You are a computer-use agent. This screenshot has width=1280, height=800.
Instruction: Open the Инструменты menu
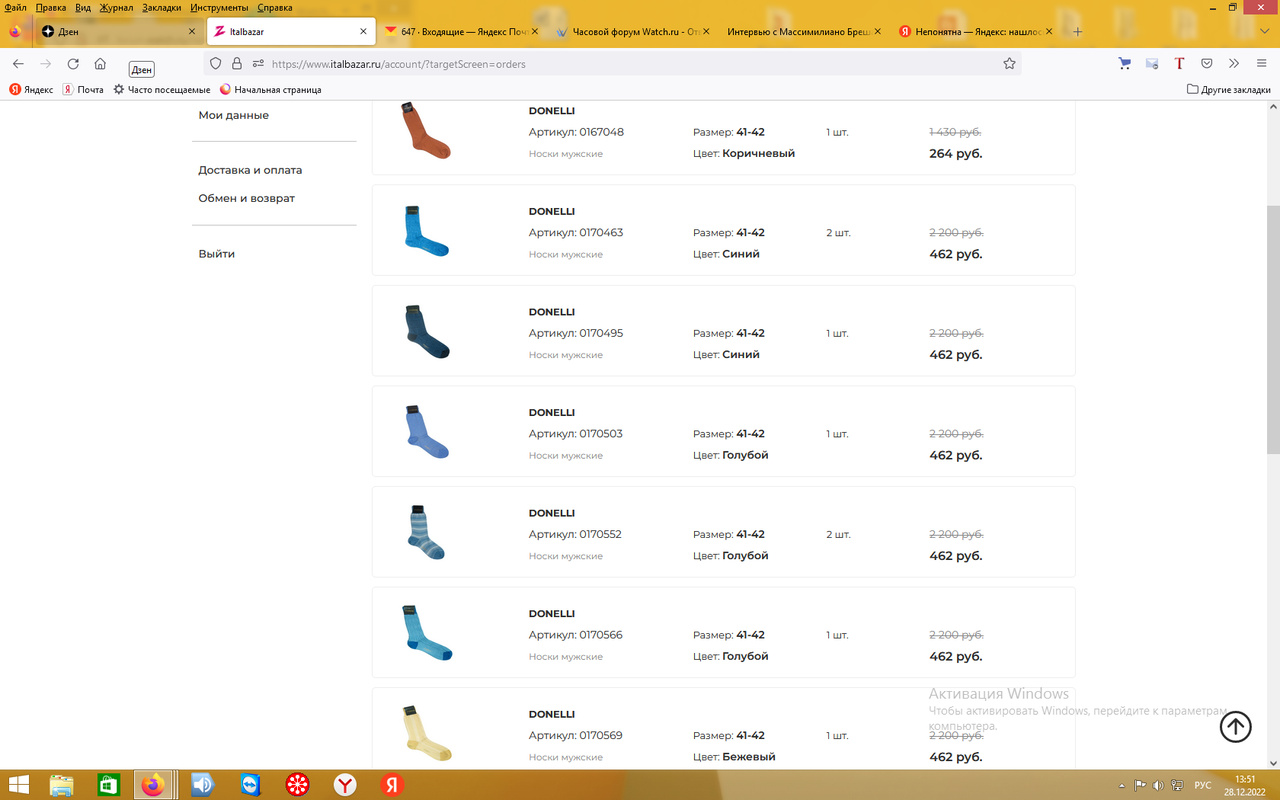(219, 7)
